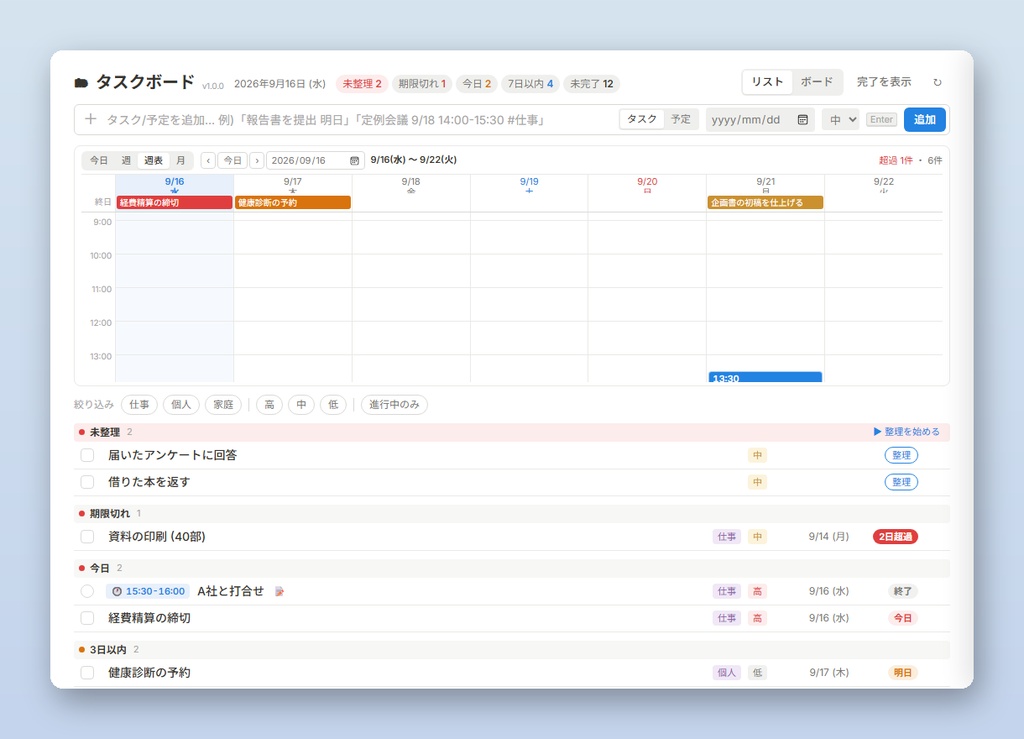Screen dimensions: 1024x739
Task: Choose タスク type in the add bar
Action: tap(642, 119)
